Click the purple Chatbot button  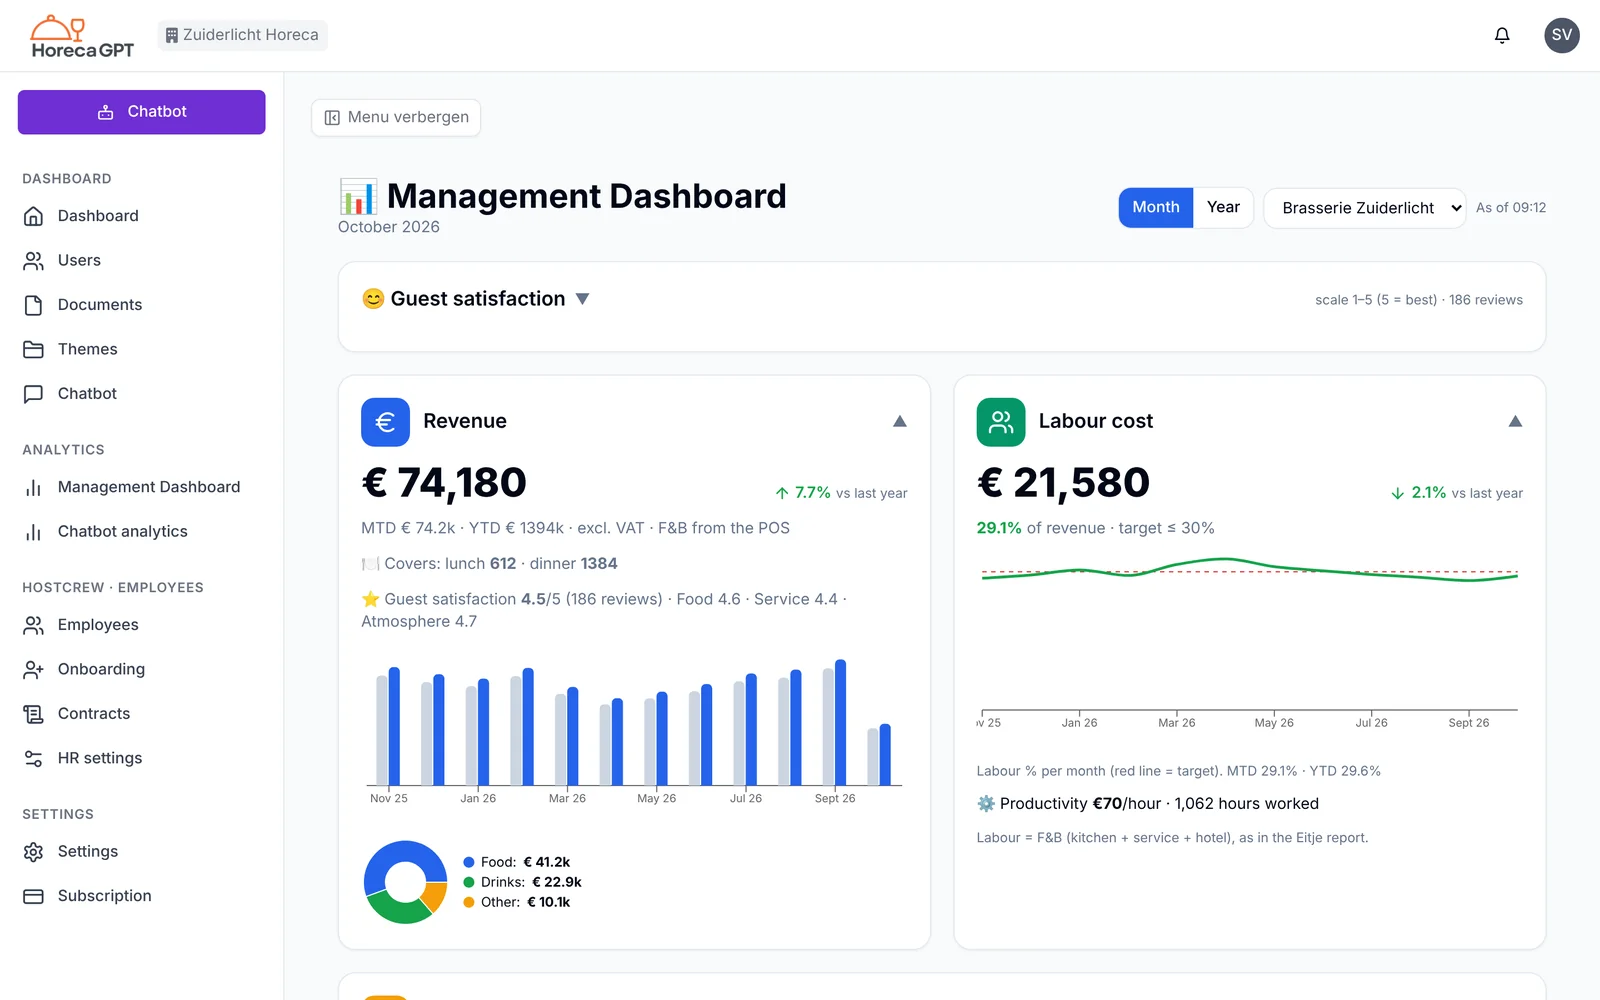coord(142,112)
